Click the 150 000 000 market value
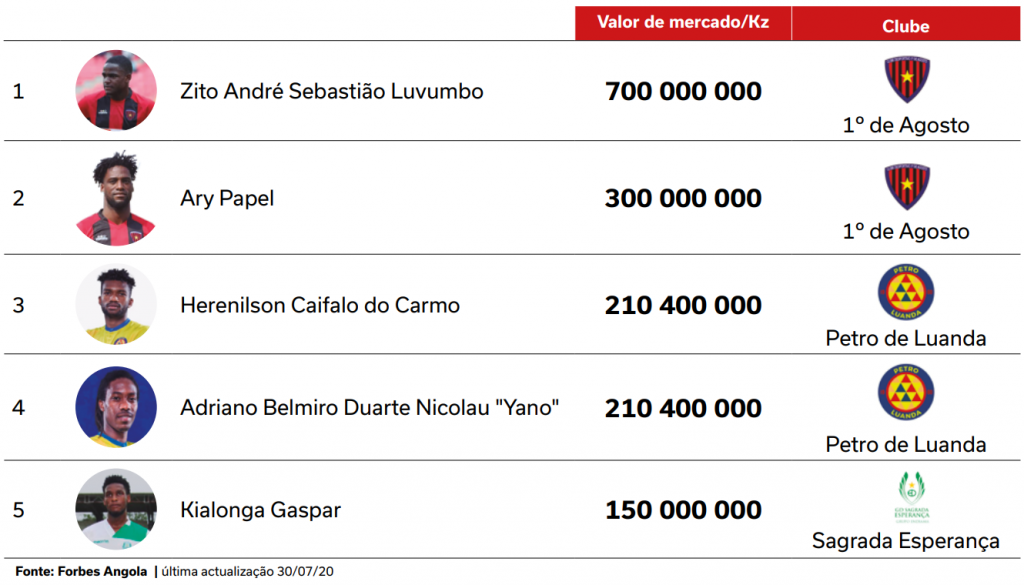 click(x=683, y=510)
